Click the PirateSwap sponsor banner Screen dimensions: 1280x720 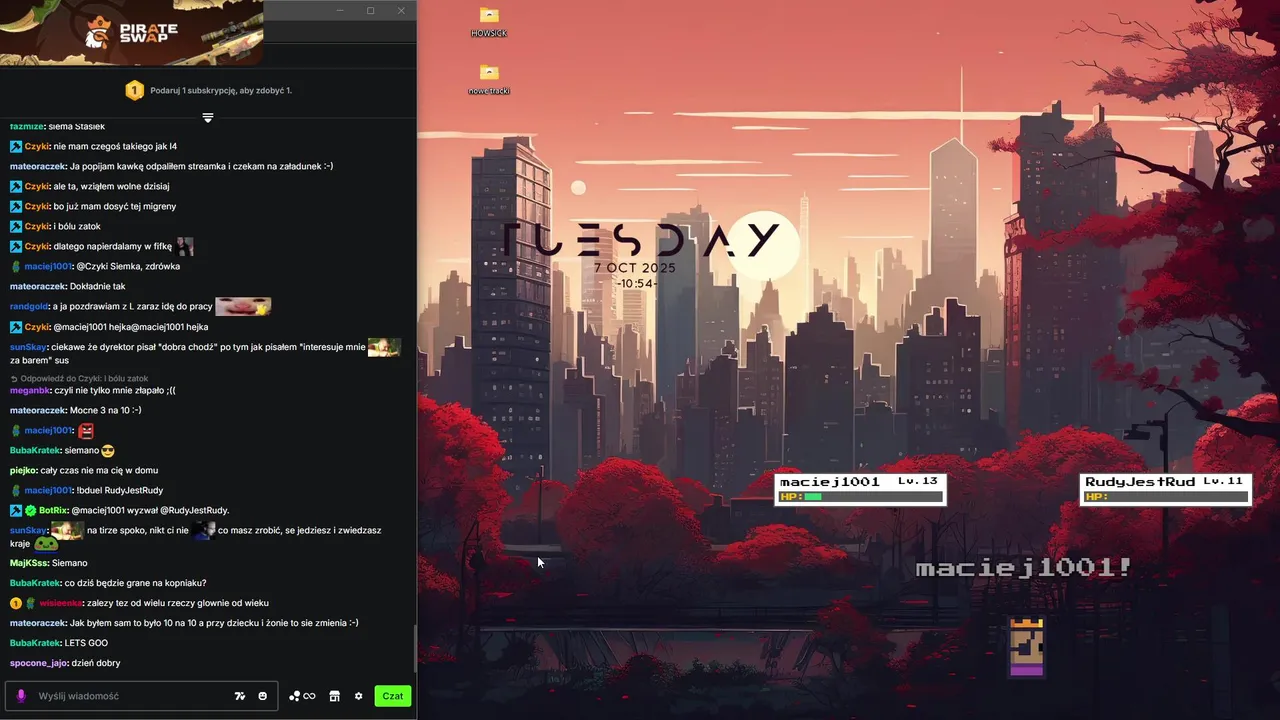pyautogui.click(x=132, y=33)
